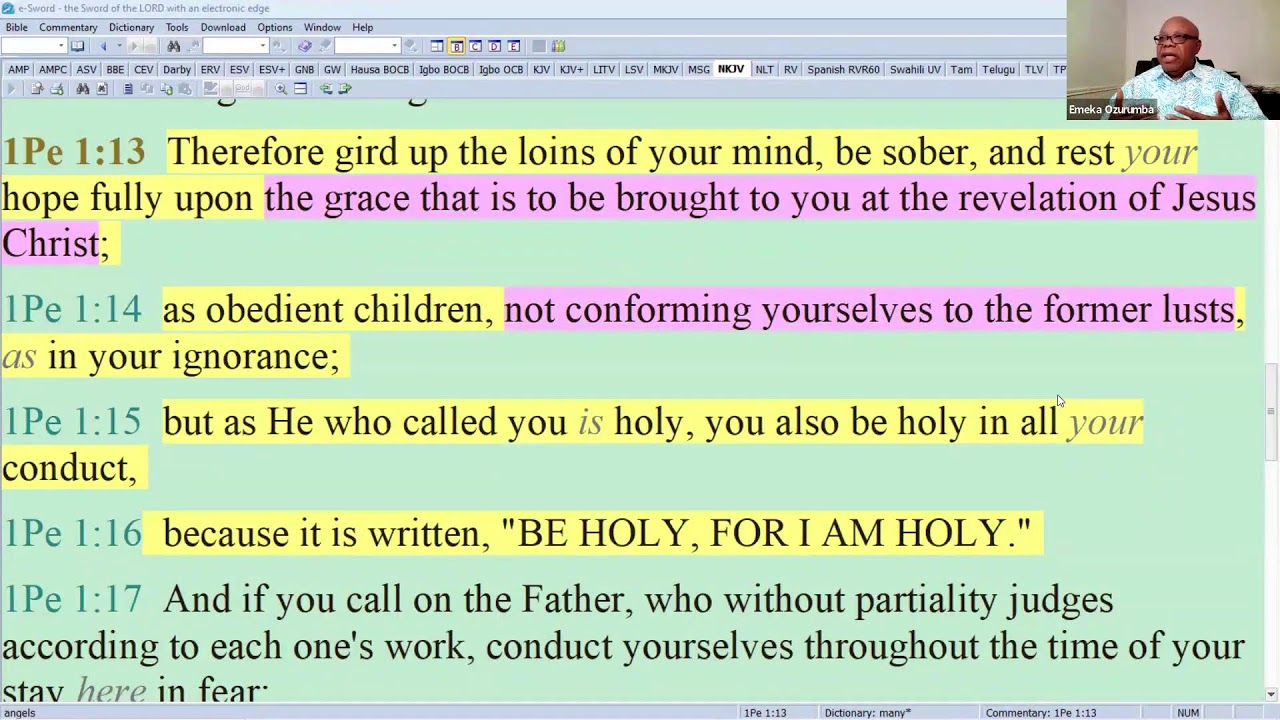Open the Download menu
1280x720 pixels.
click(223, 27)
